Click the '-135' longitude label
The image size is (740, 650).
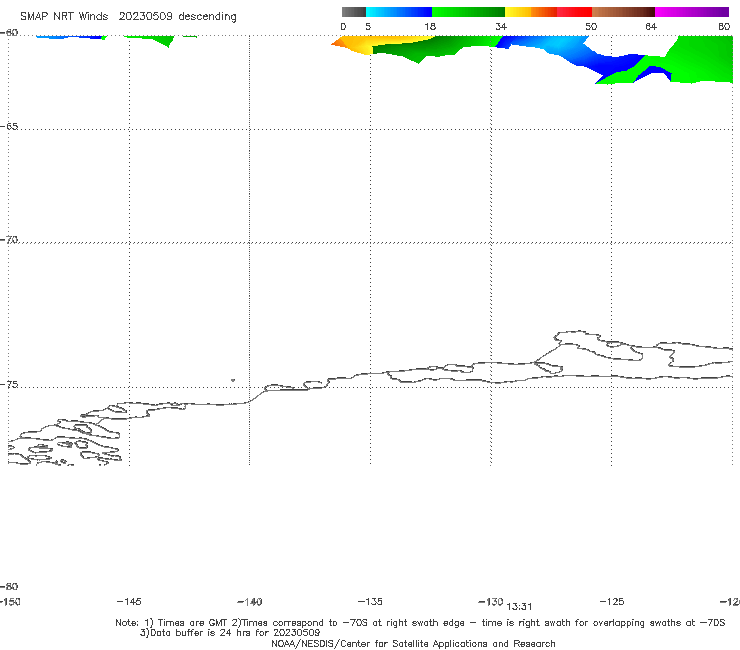click(370, 601)
